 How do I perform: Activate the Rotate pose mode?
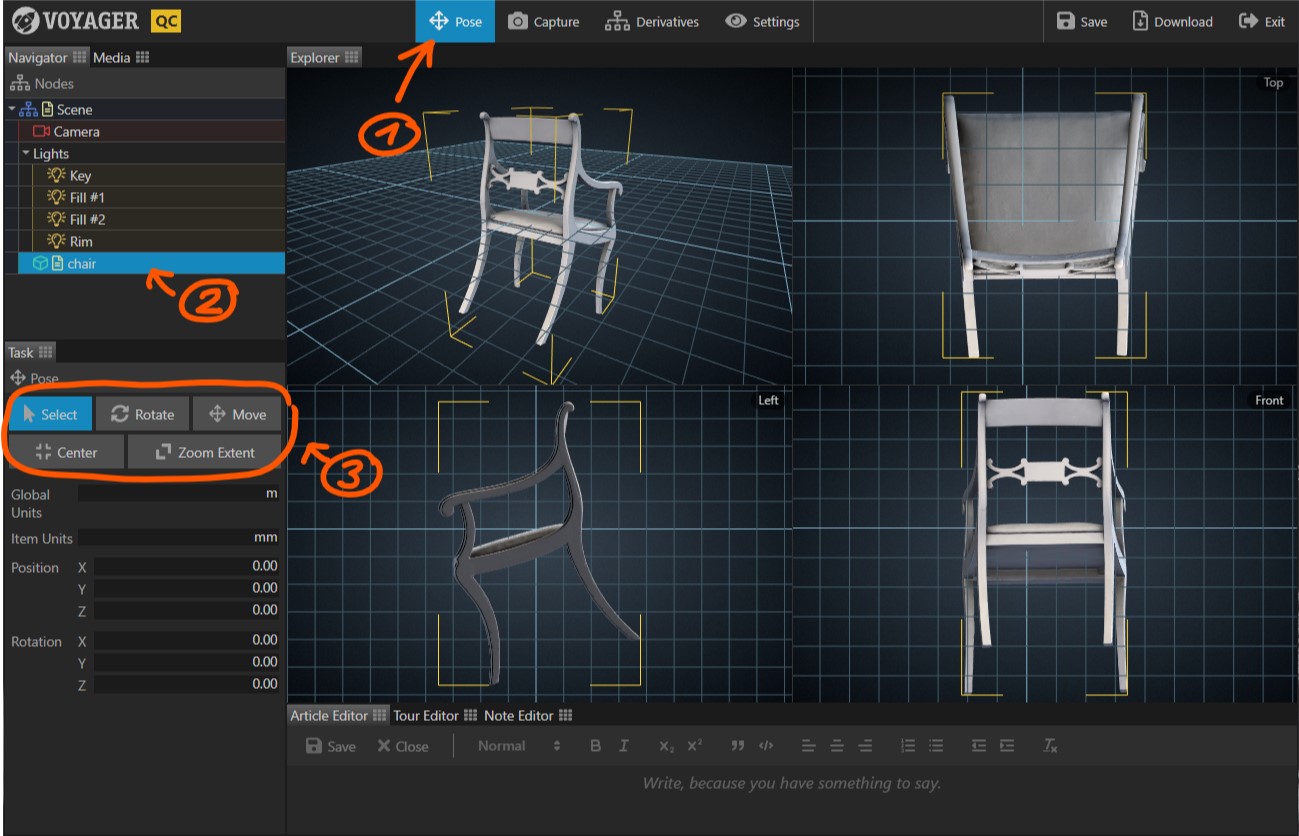coord(142,414)
